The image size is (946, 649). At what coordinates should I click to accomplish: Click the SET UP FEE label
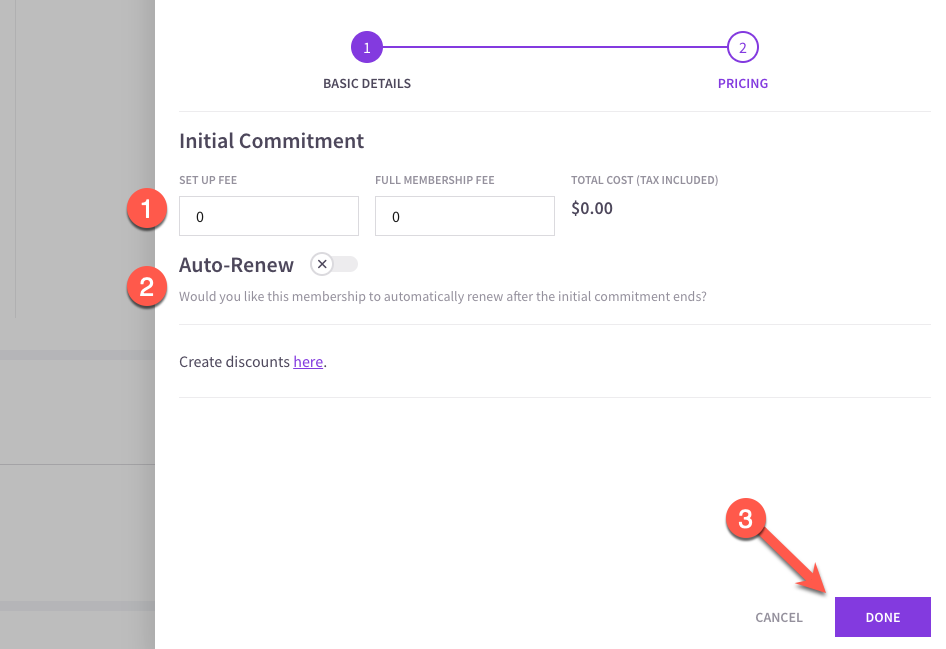(x=208, y=180)
